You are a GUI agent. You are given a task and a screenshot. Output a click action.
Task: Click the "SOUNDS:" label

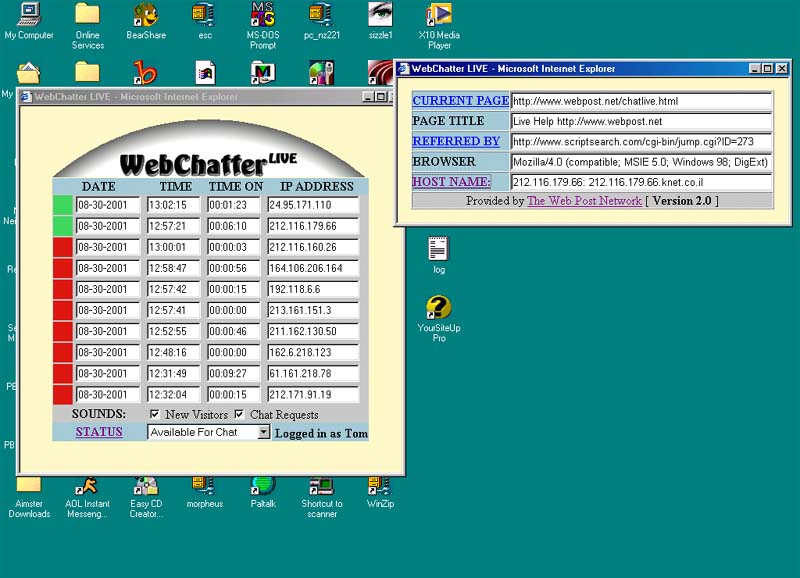pyautogui.click(x=98, y=414)
